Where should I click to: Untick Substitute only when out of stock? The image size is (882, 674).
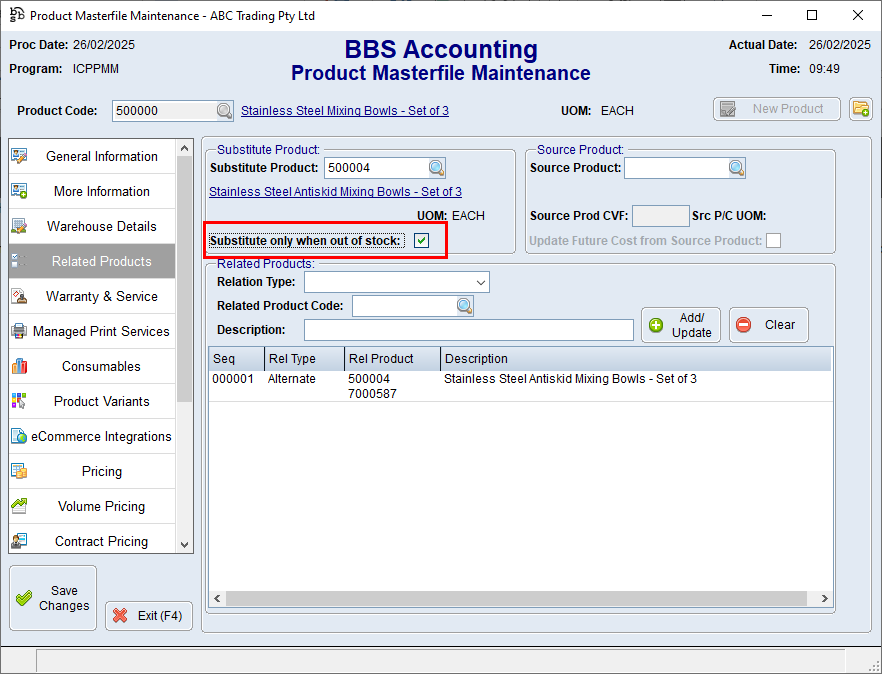422,241
